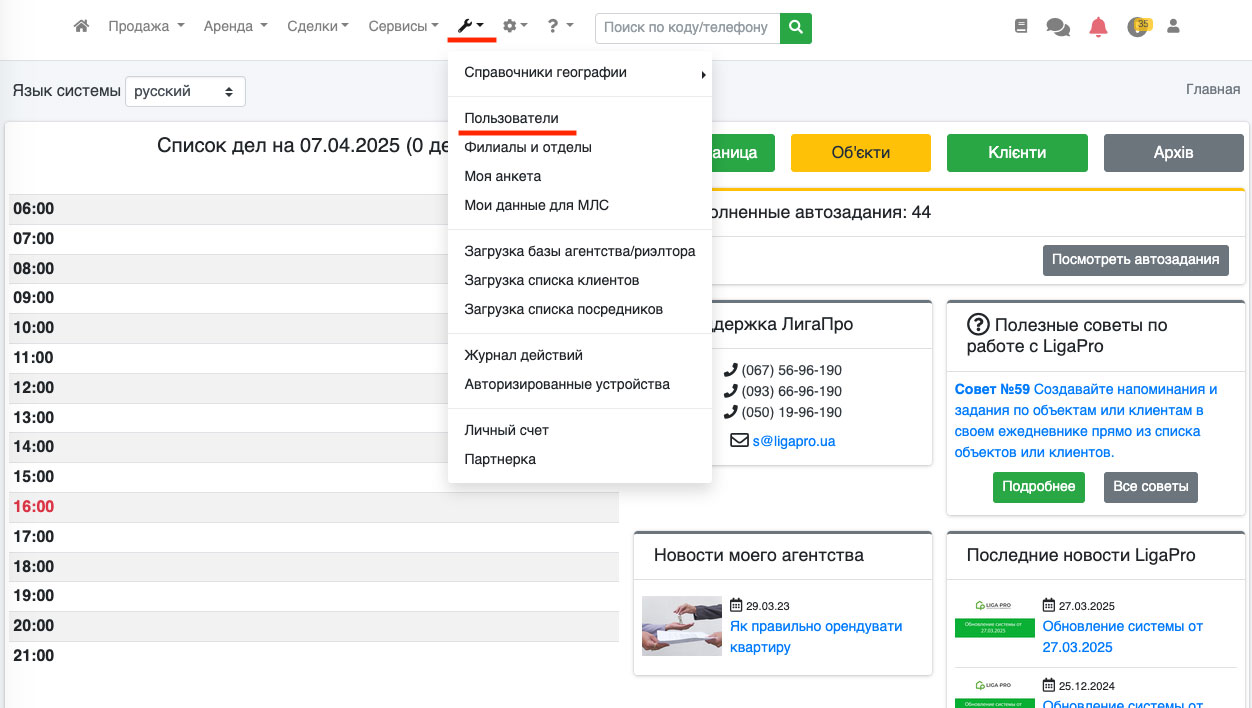Open the red bell notifications icon

tap(1098, 27)
